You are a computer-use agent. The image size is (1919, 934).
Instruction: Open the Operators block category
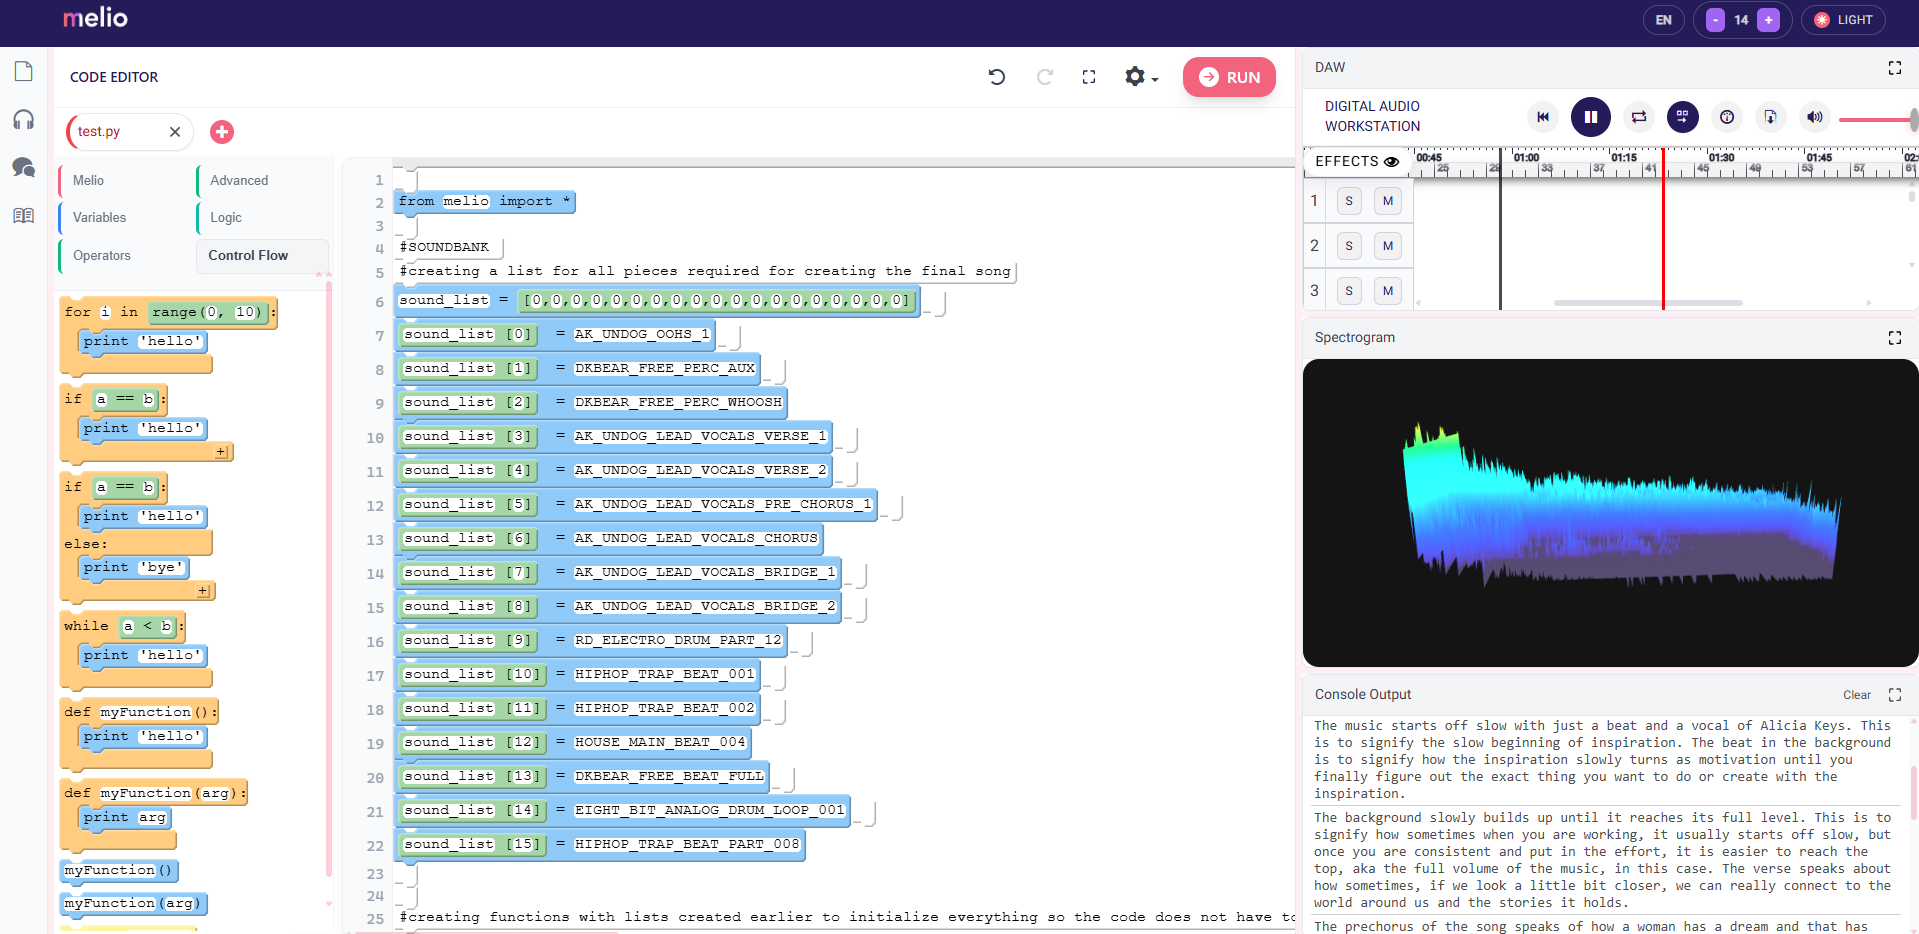101,256
